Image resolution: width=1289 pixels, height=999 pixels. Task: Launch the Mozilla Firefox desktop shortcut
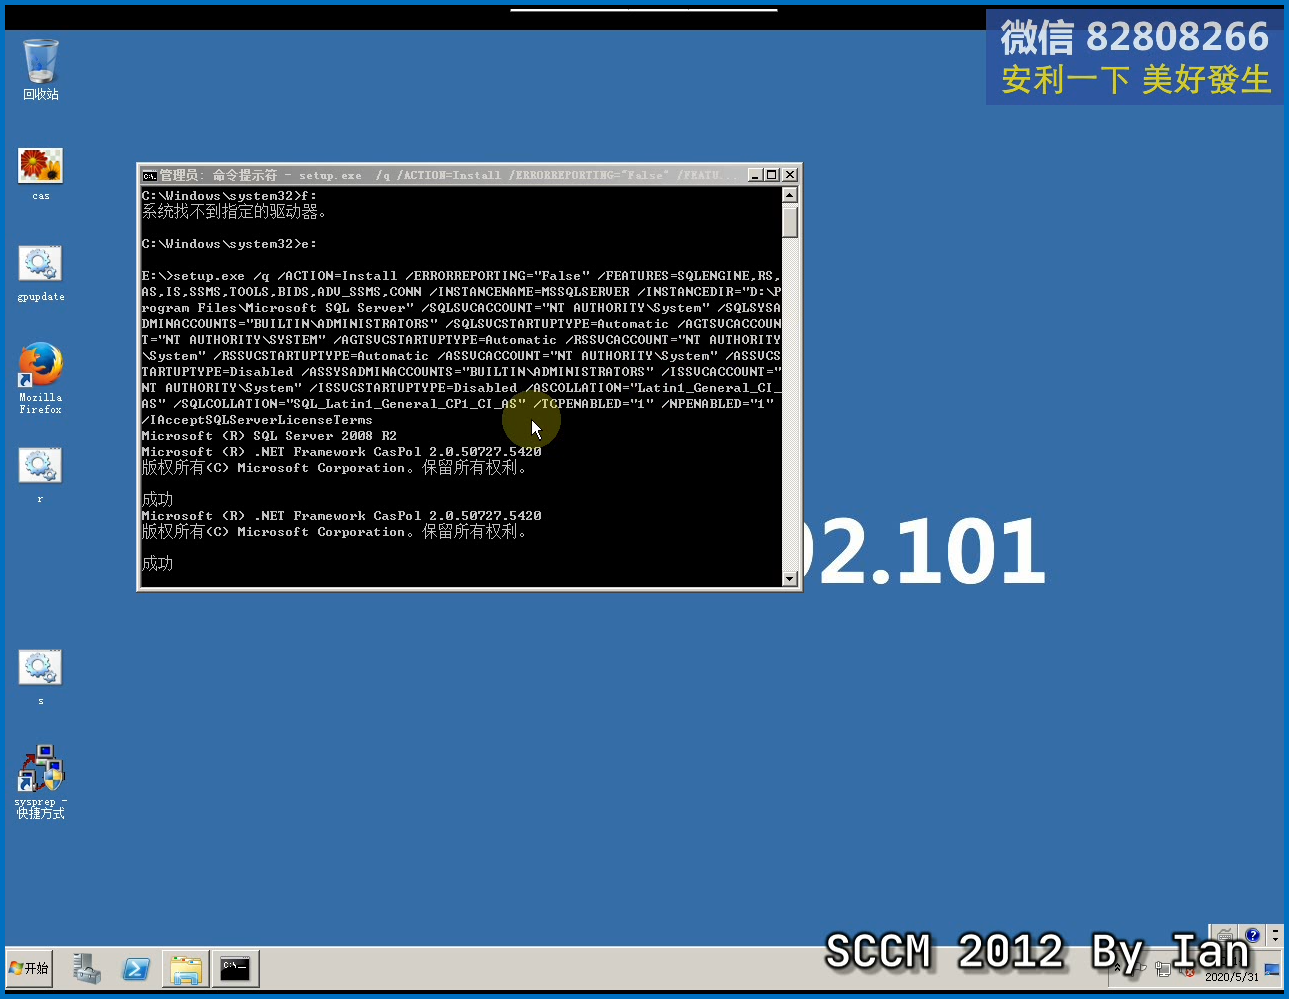40,378
